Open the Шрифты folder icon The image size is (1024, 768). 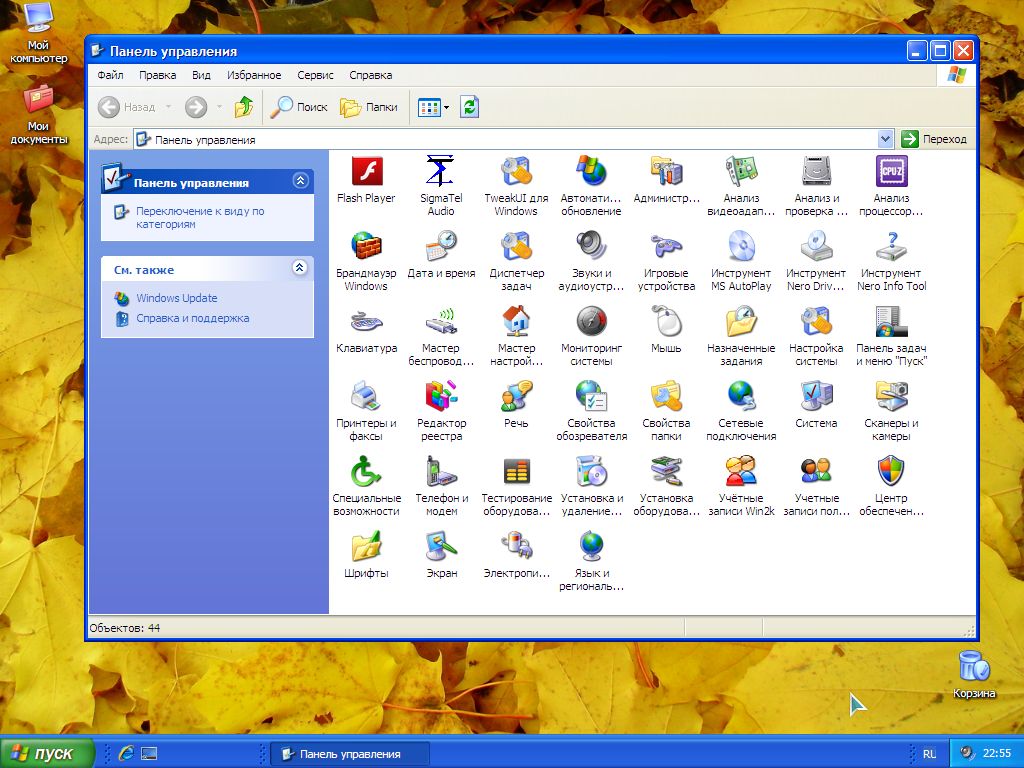(x=366, y=547)
